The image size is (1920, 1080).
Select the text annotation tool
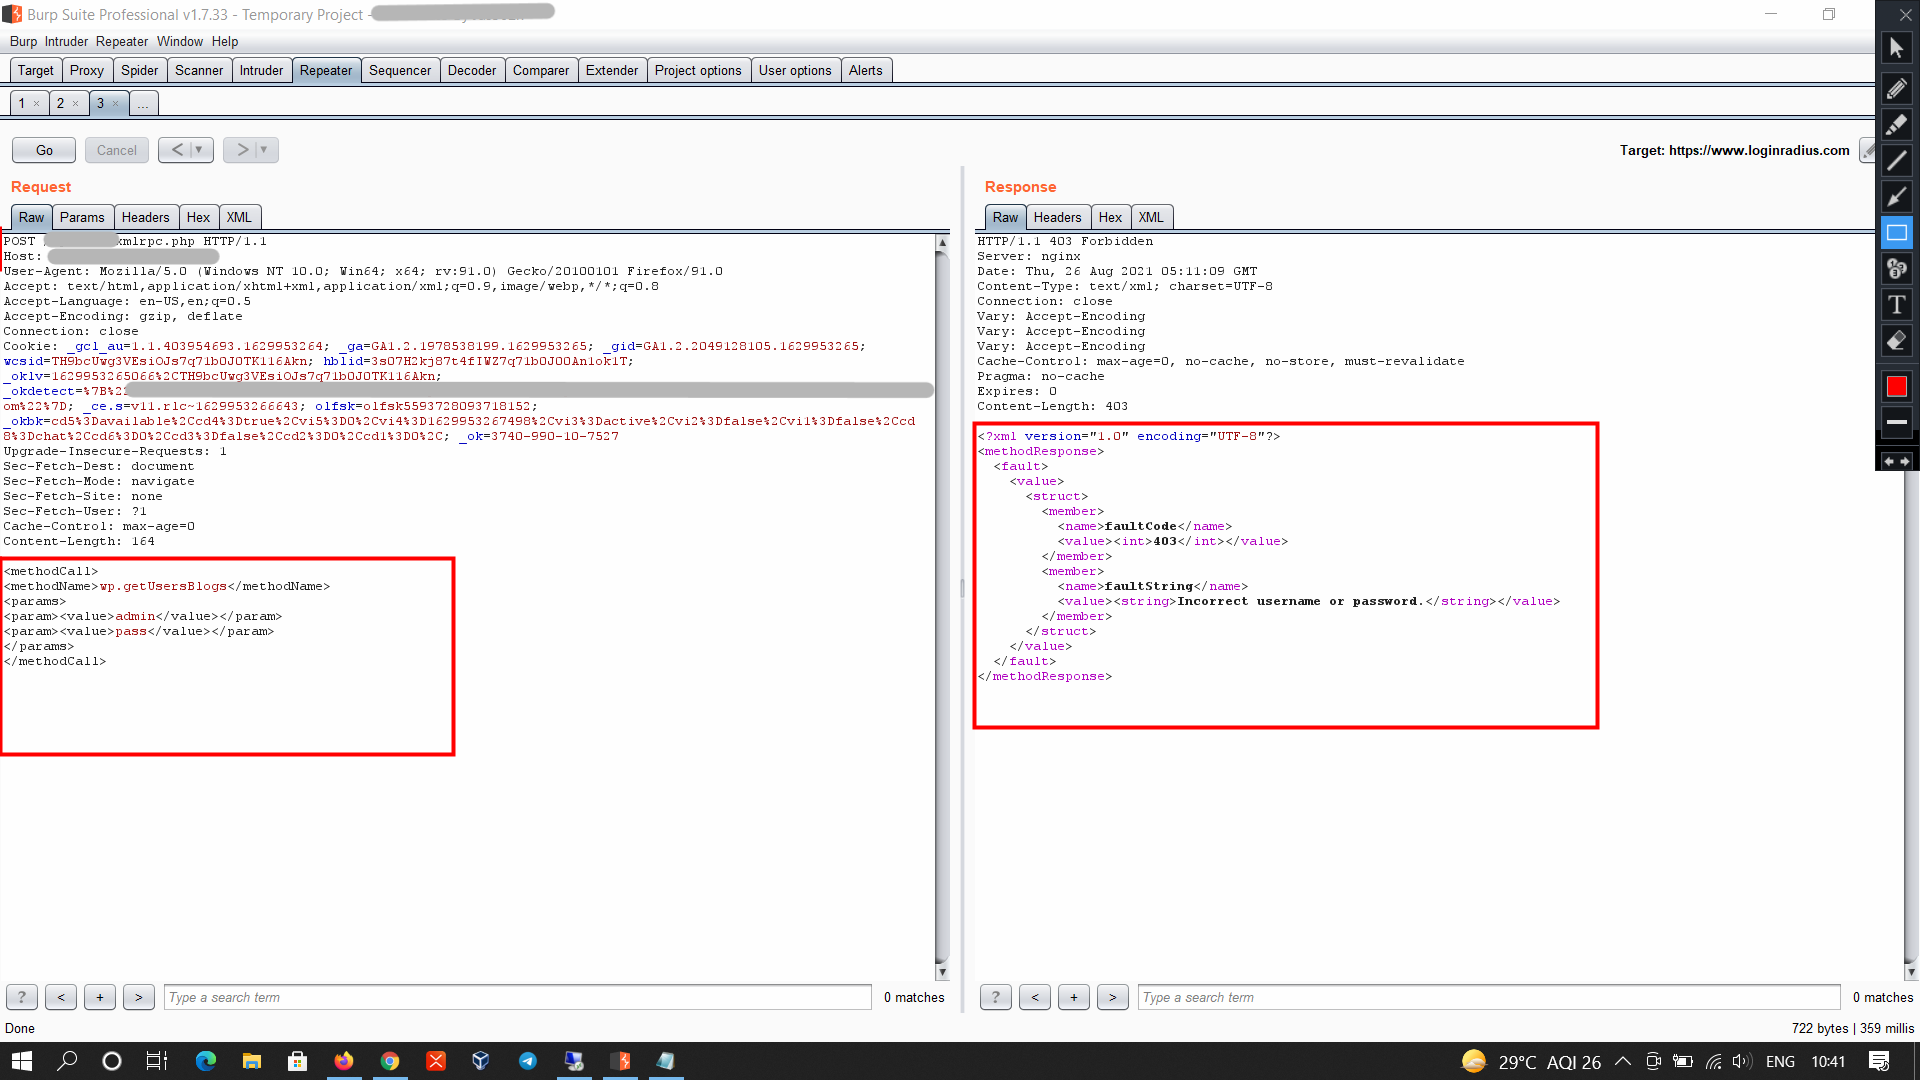point(1896,304)
